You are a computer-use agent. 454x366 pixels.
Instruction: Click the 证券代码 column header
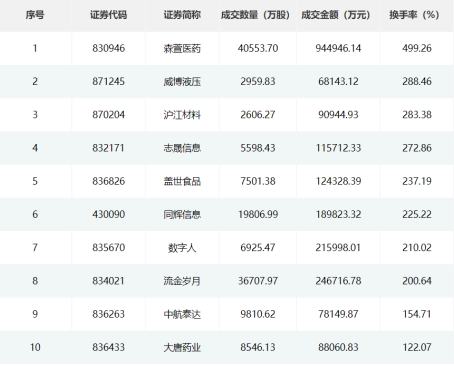pyautogui.click(x=109, y=15)
